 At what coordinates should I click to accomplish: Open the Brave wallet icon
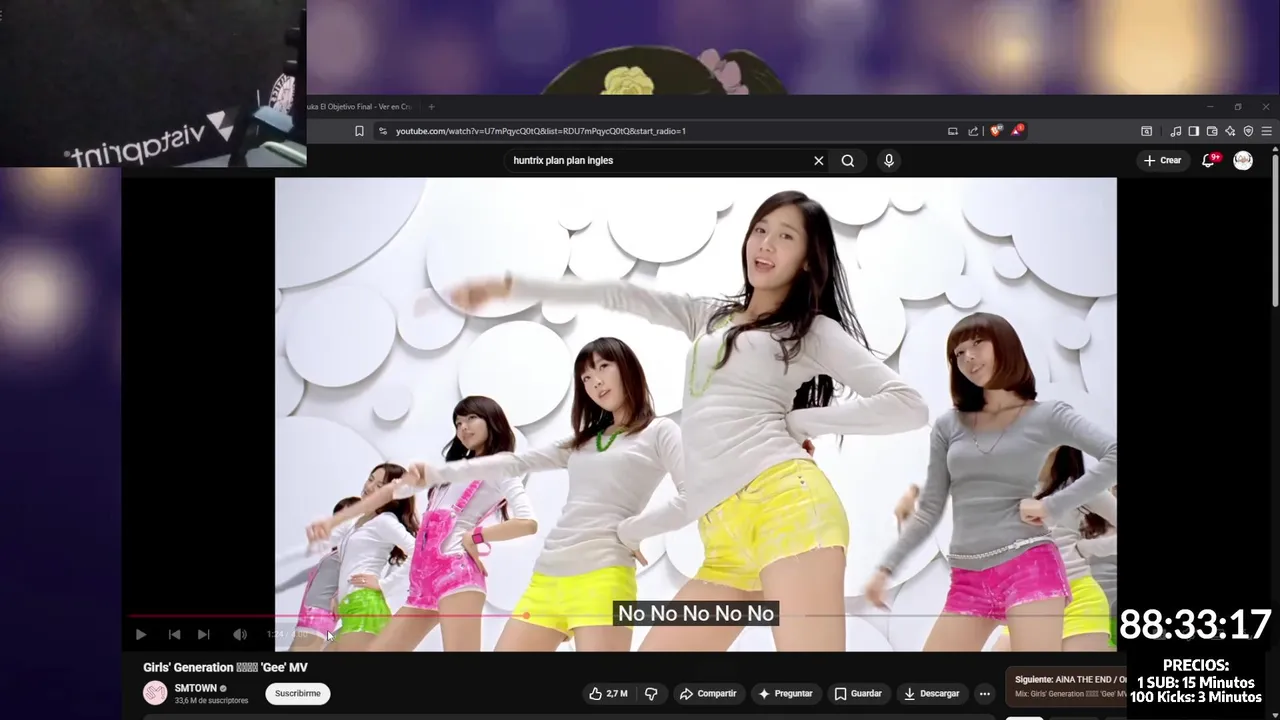(1212, 131)
